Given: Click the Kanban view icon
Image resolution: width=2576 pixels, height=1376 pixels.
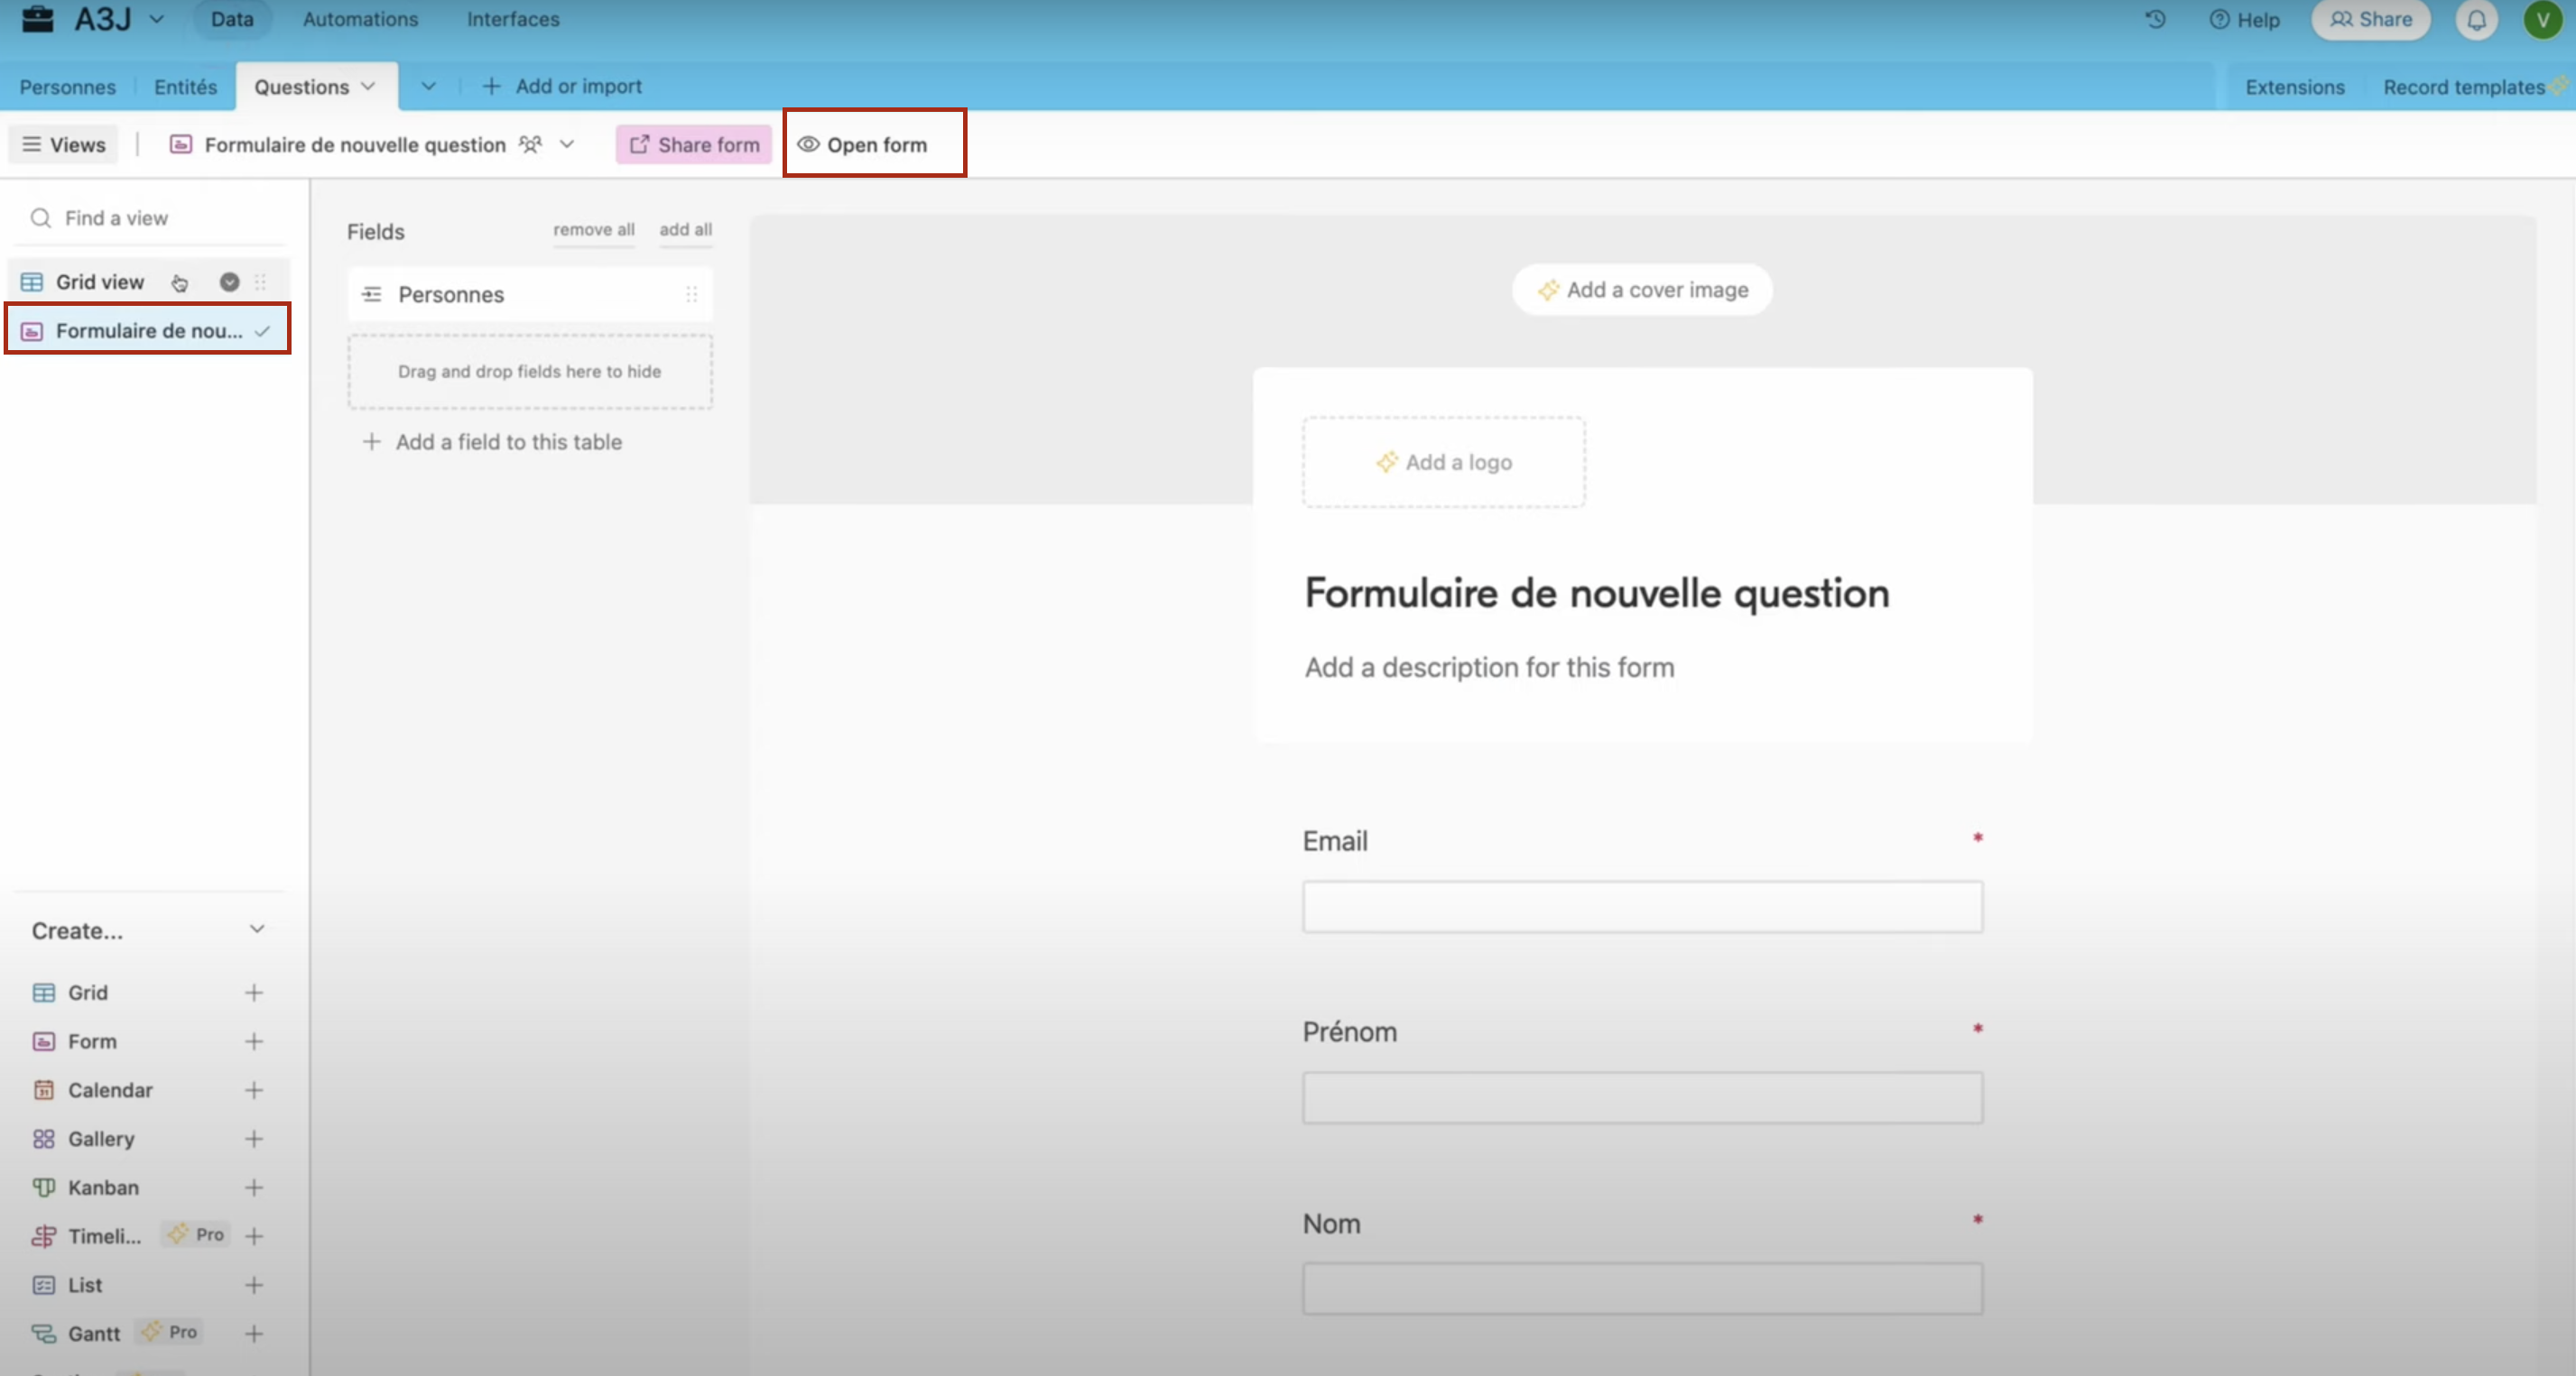Looking at the screenshot, I should pyautogui.click(x=42, y=1188).
